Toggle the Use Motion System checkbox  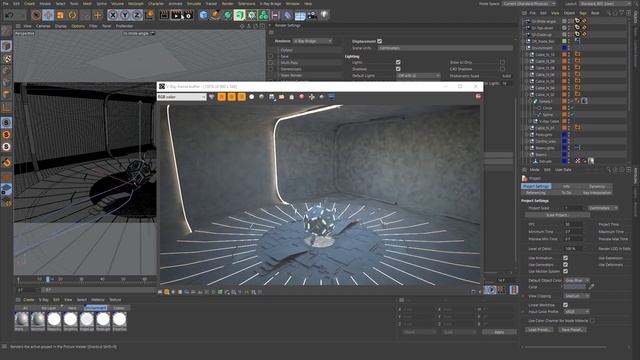coord(565,271)
